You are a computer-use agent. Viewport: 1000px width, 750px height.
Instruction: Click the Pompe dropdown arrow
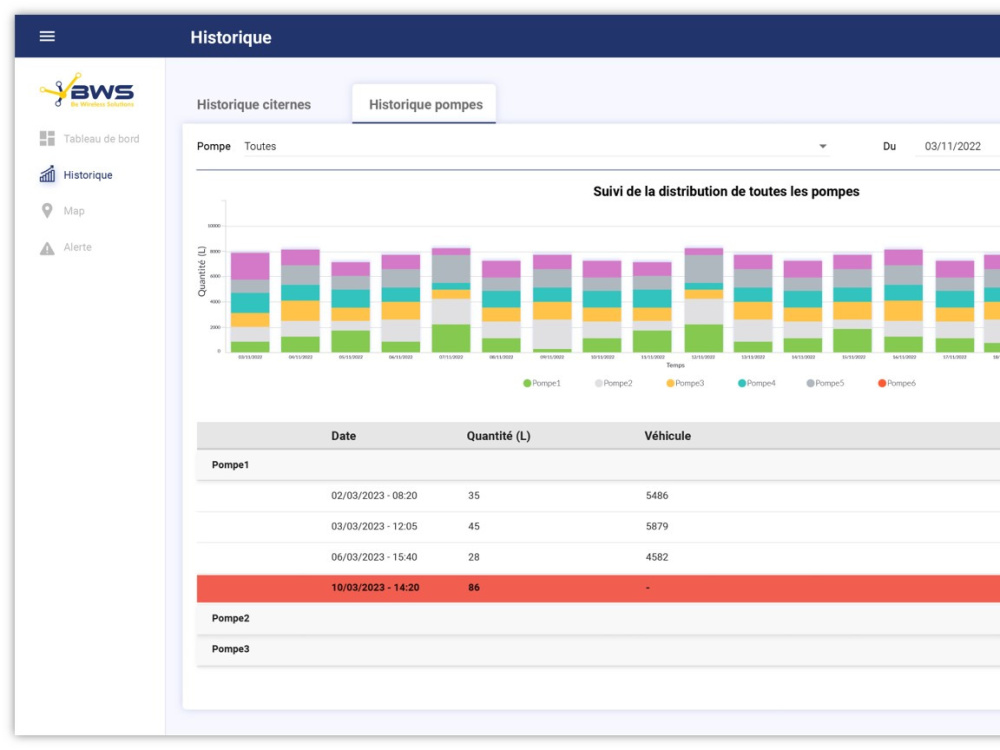click(x=823, y=146)
